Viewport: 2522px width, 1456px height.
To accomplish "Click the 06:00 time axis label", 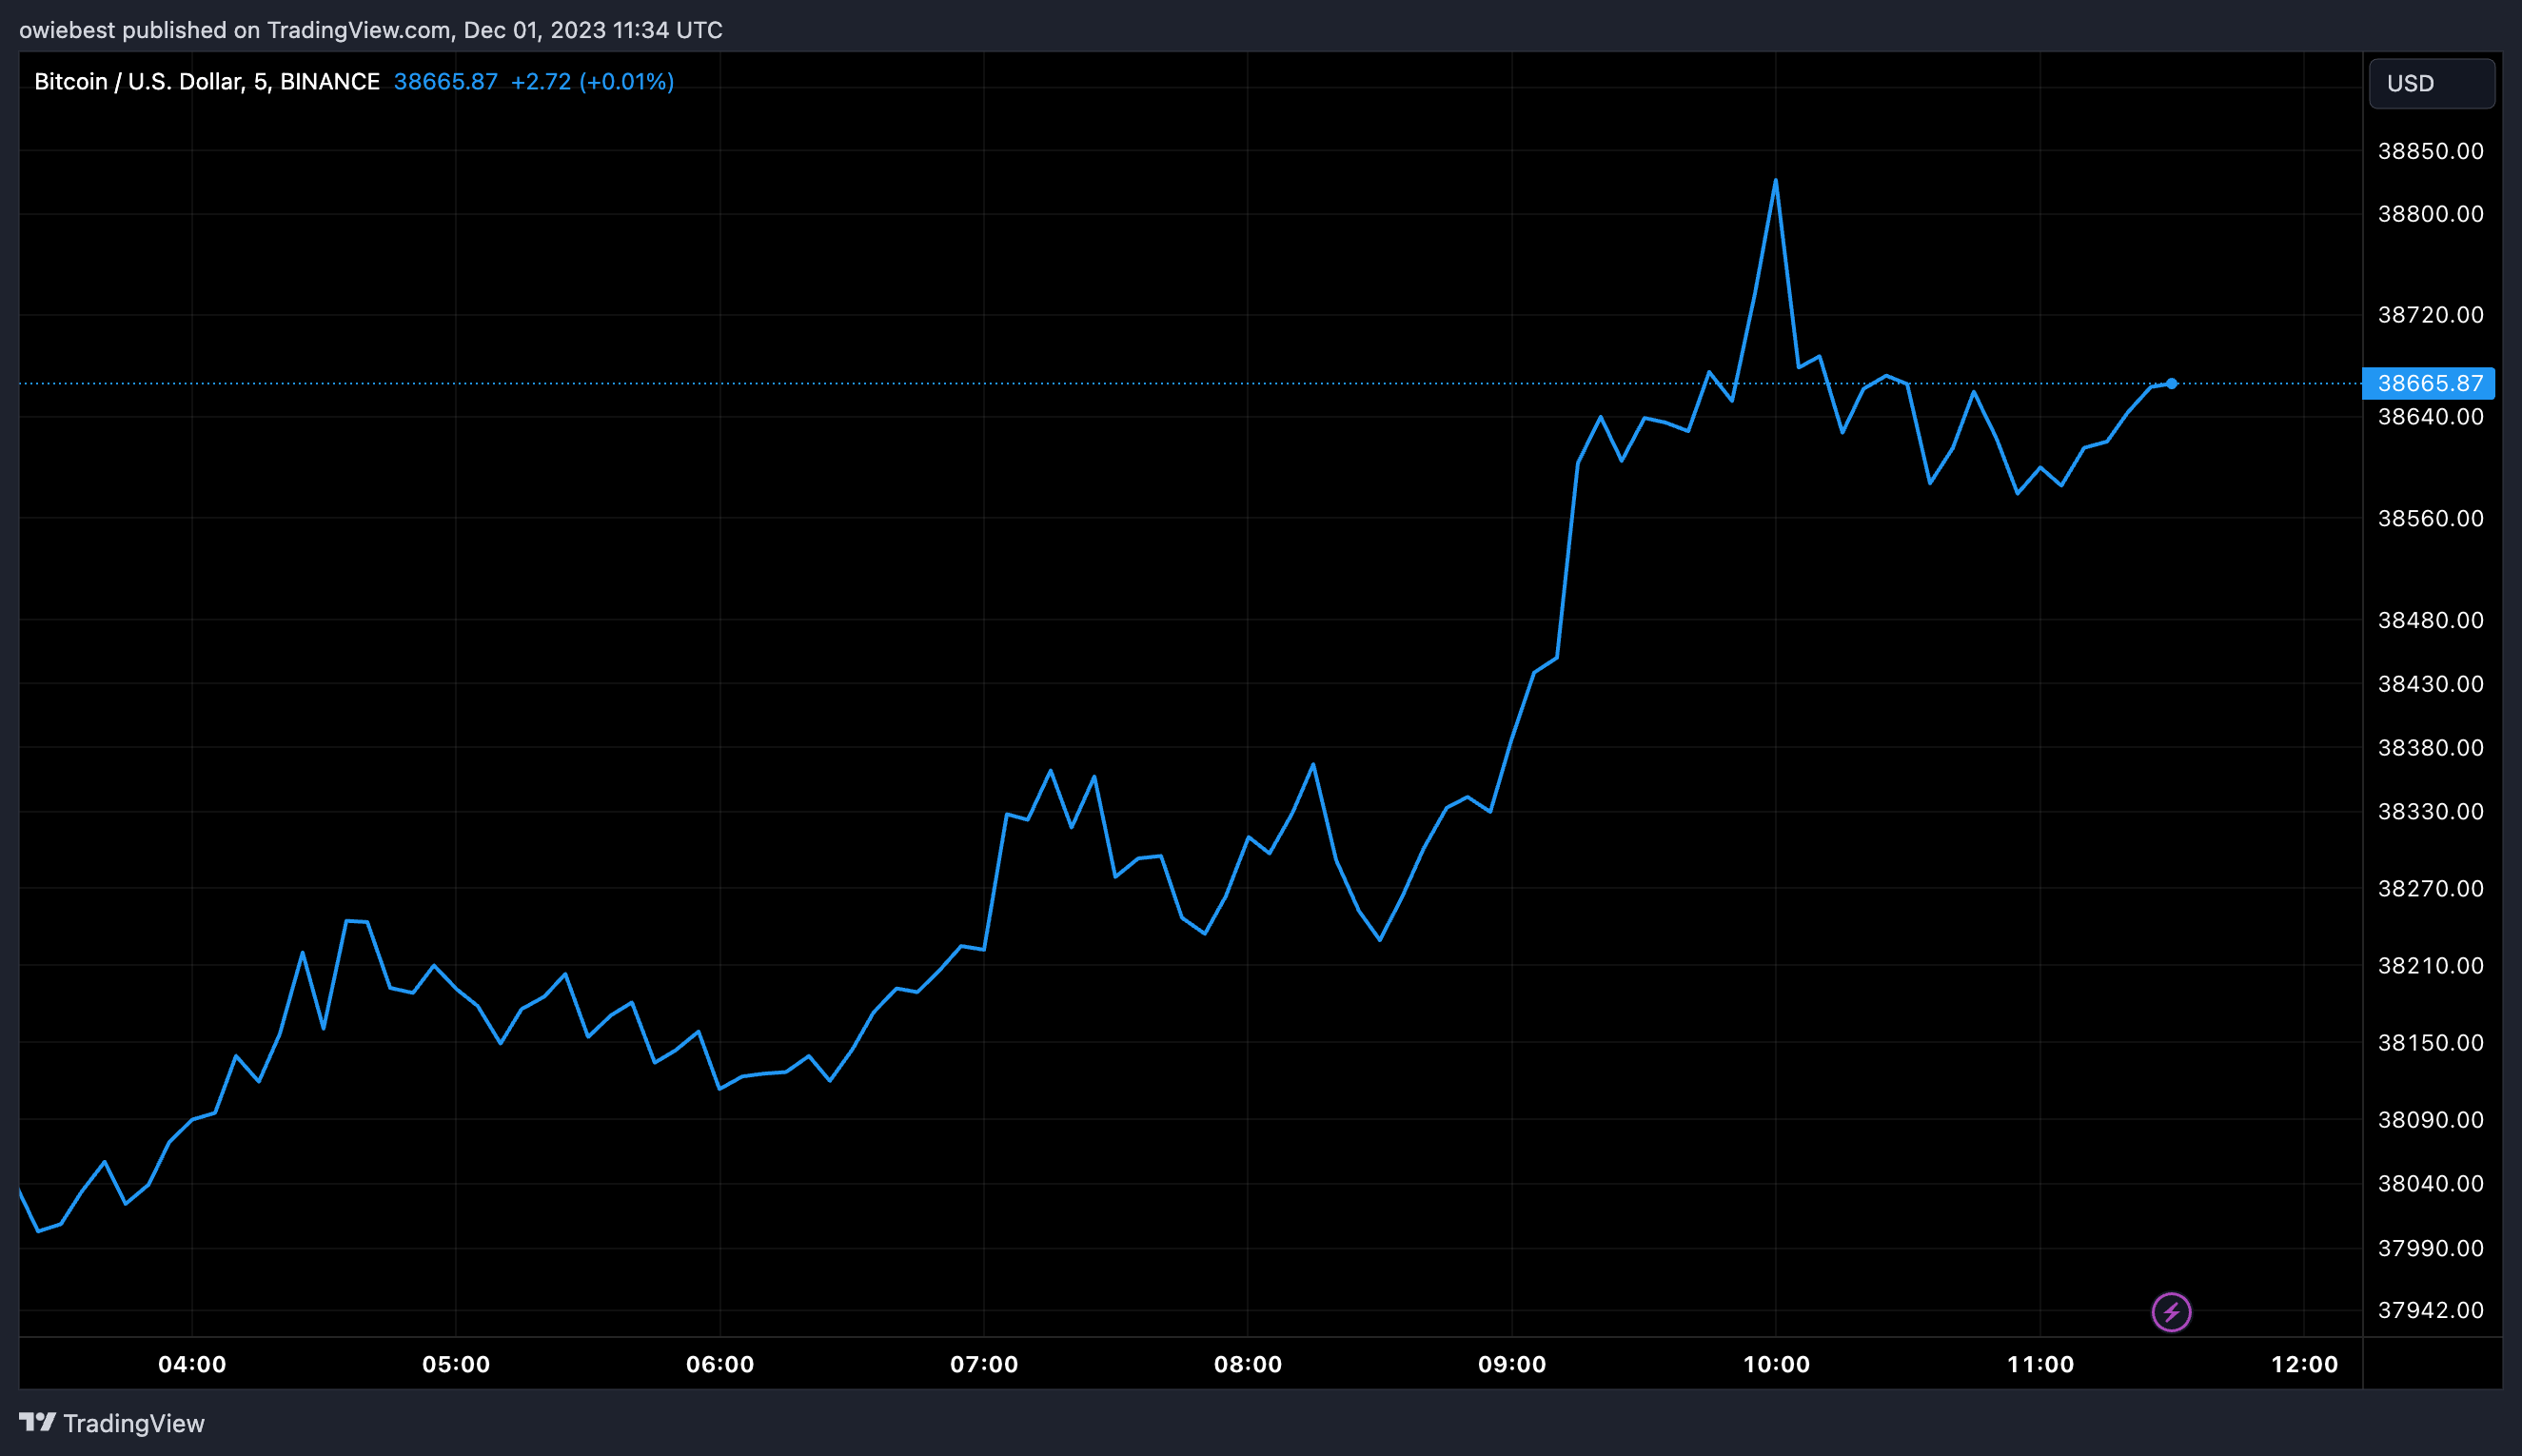I will pos(720,1364).
